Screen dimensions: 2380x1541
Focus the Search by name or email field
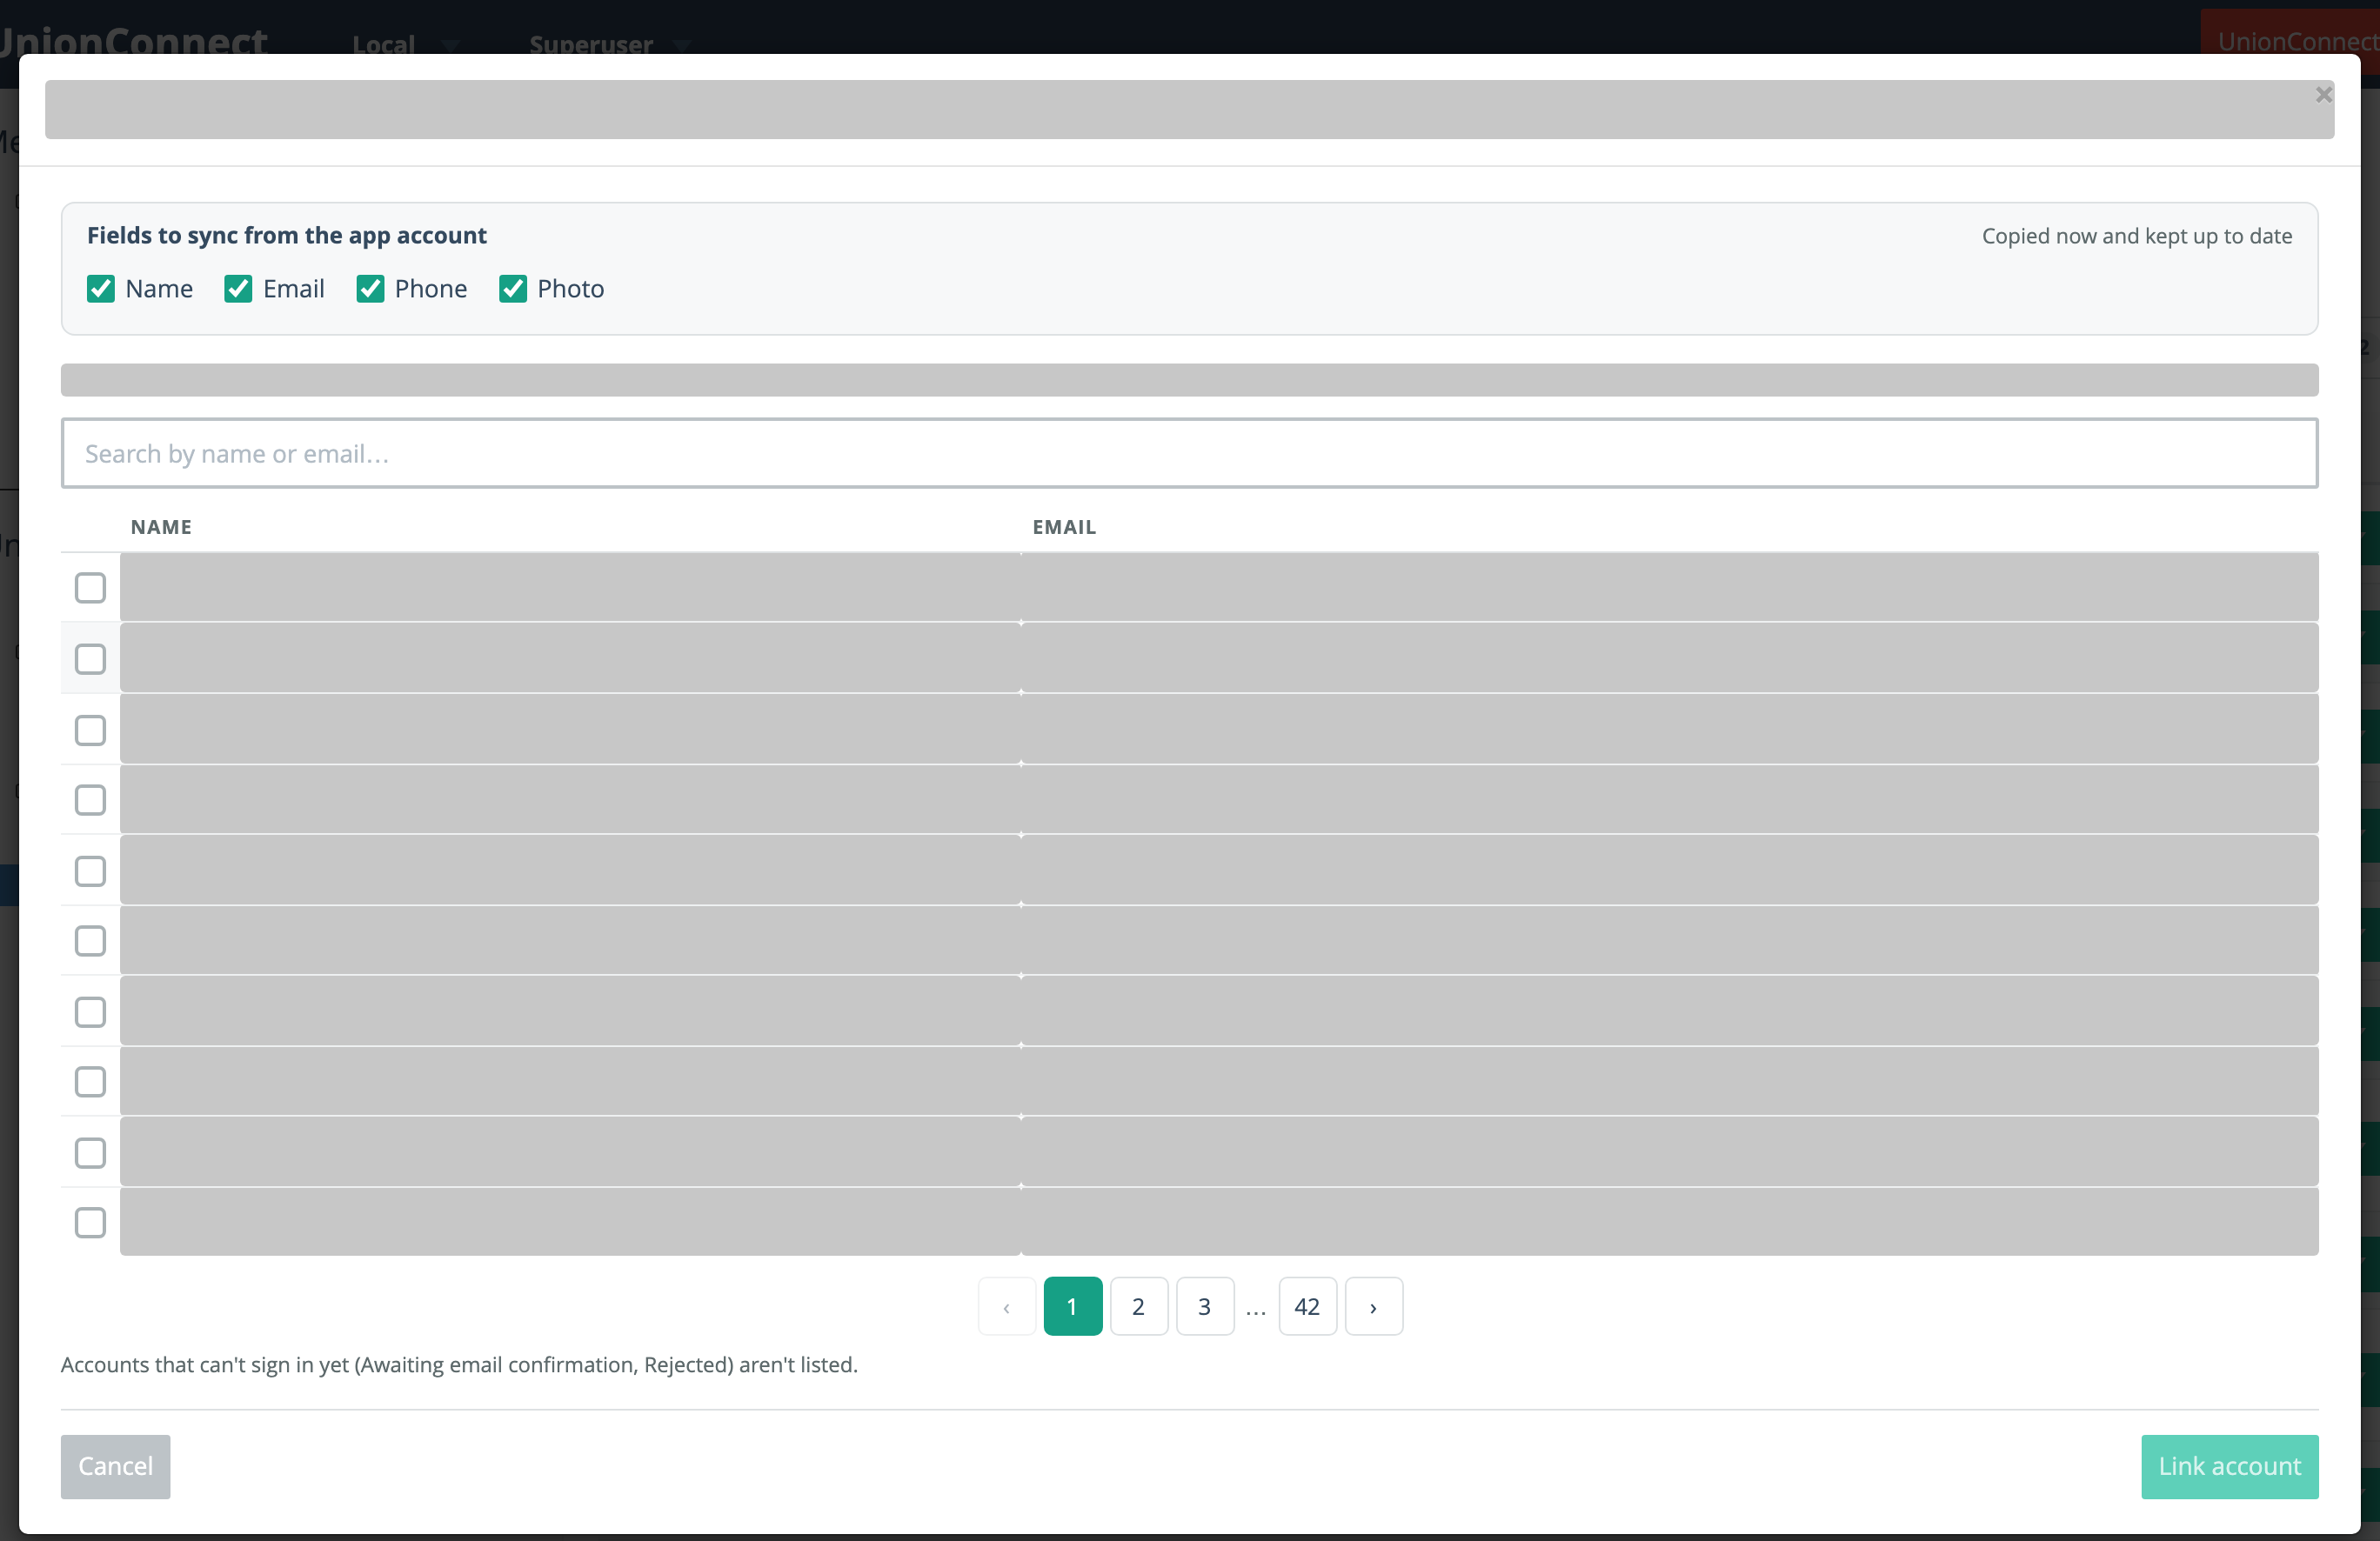tap(1189, 453)
